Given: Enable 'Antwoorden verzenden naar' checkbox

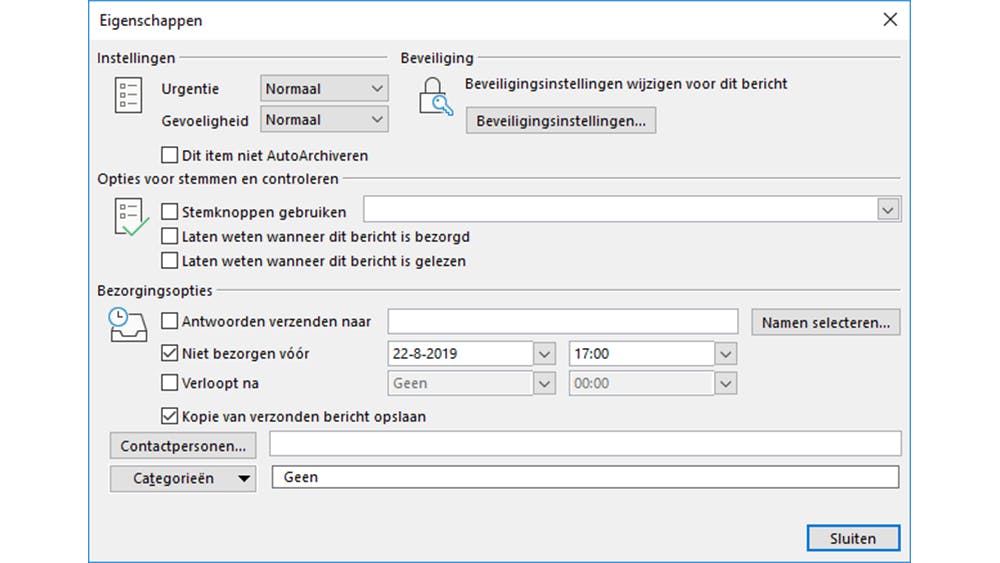Looking at the screenshot, I should tap(169, 321).
